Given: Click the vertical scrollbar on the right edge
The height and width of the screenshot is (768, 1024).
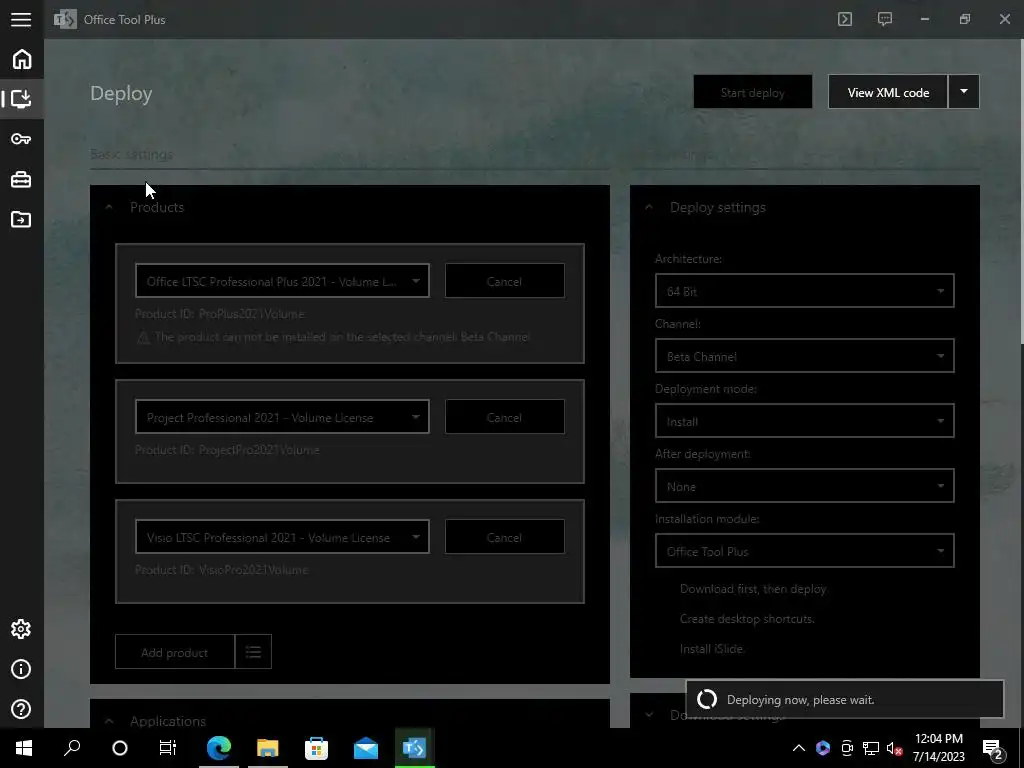Looking at the screenshot, I should [1021, 191].
